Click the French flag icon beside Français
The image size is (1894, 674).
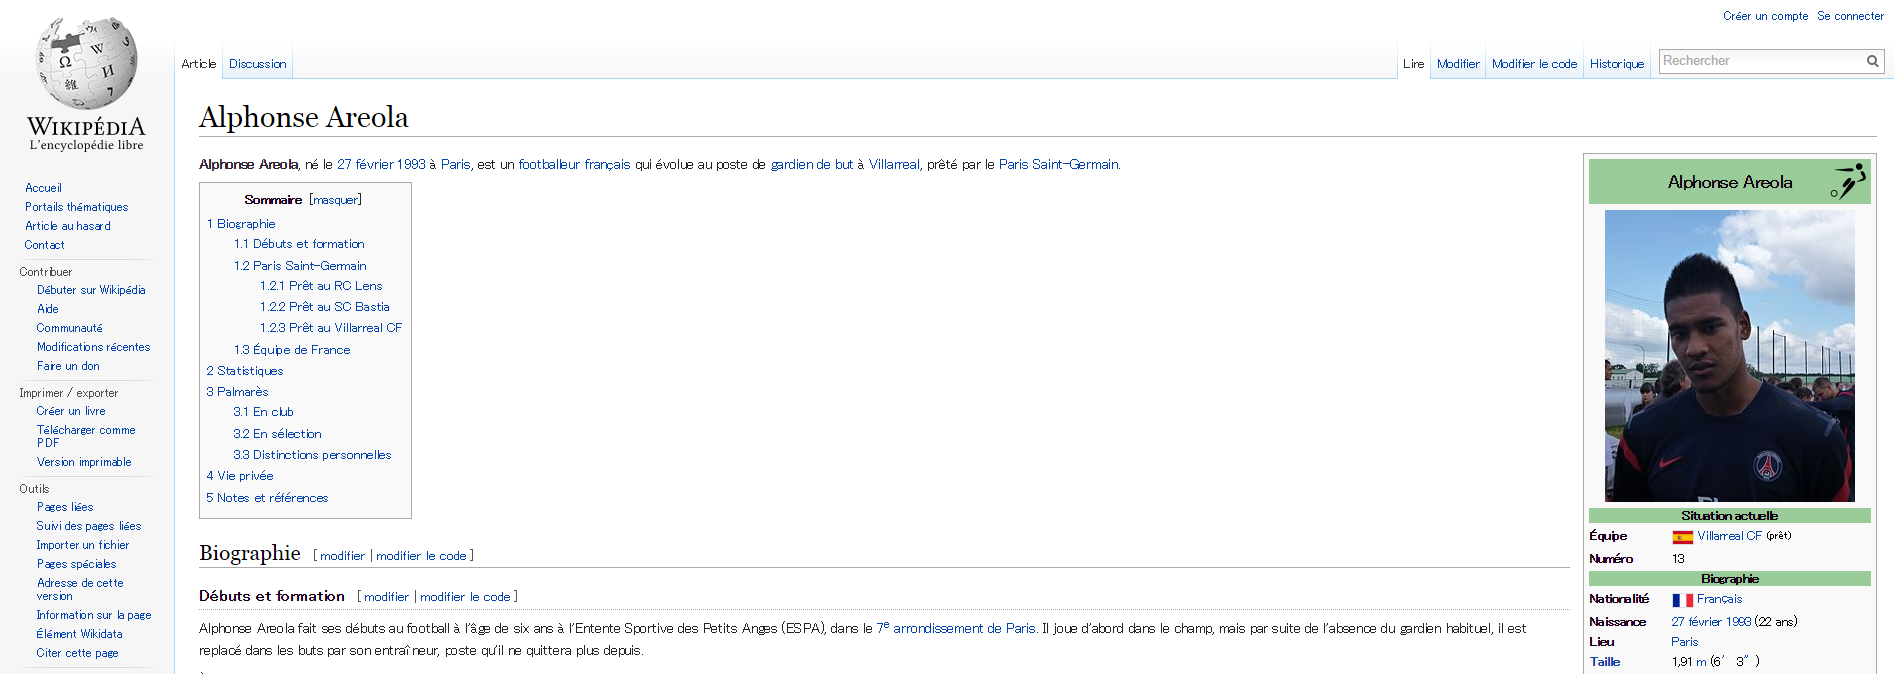[x=1682, y=600]
